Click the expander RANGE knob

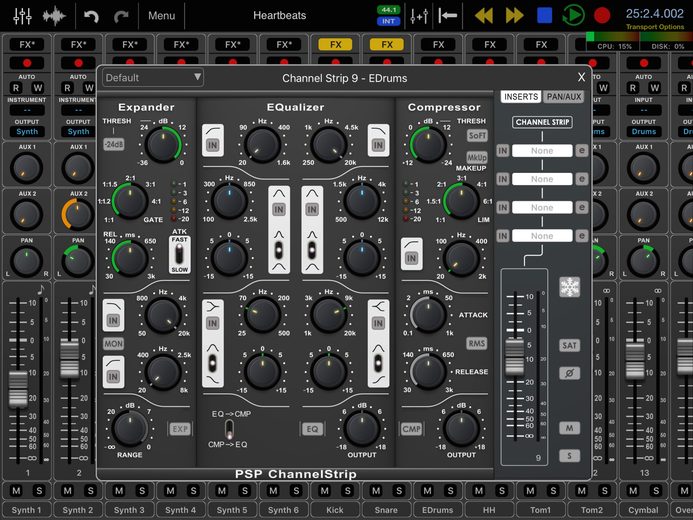click(129, 429)
